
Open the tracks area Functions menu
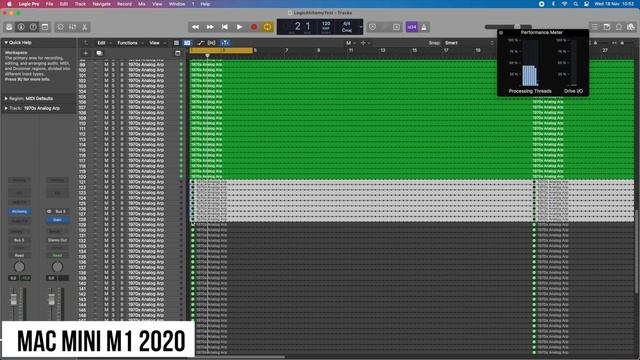click(129, 43)
